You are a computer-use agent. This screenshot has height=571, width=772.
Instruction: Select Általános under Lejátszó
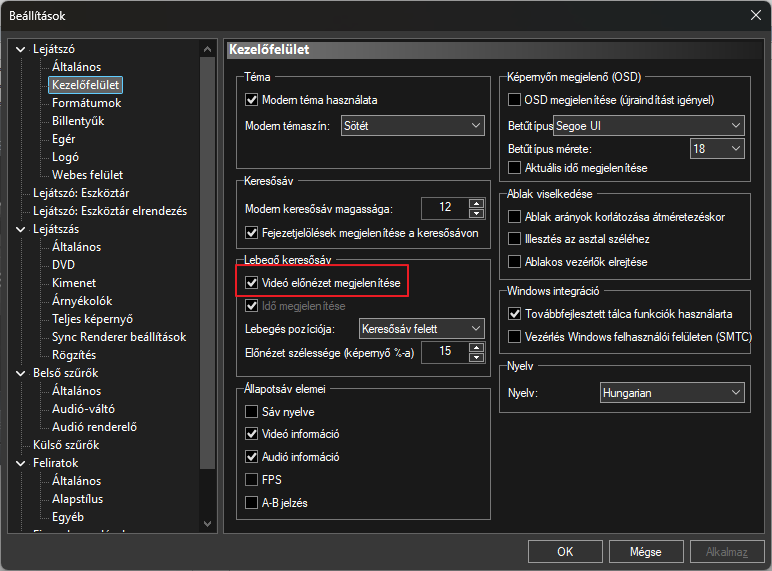click(76, 67)
